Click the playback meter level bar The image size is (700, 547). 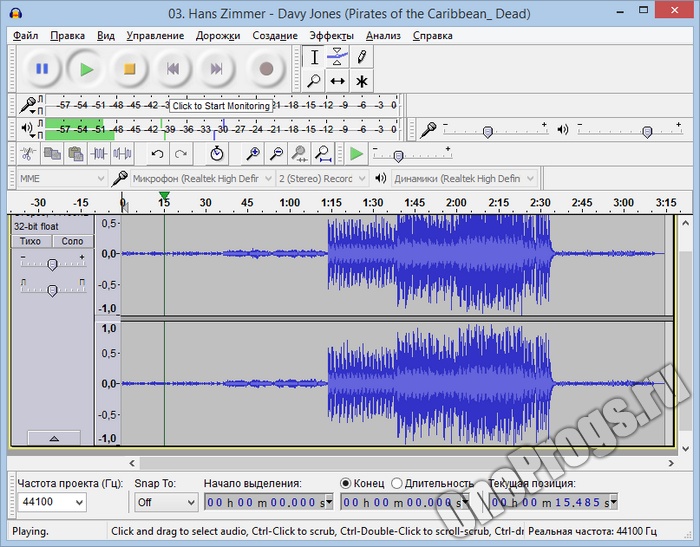221,129
